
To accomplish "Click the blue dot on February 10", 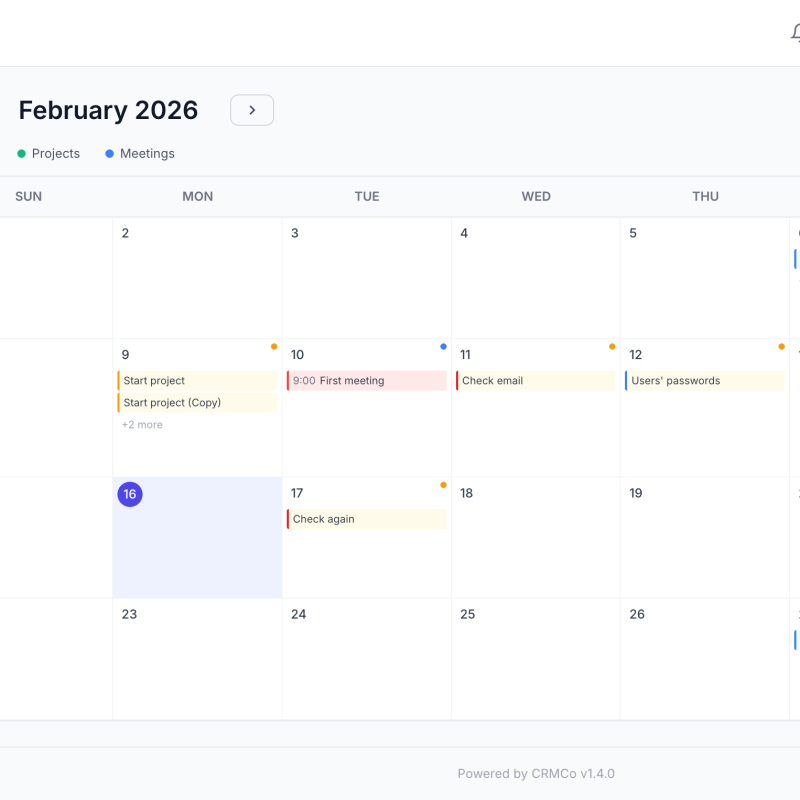I will (443, 347).
